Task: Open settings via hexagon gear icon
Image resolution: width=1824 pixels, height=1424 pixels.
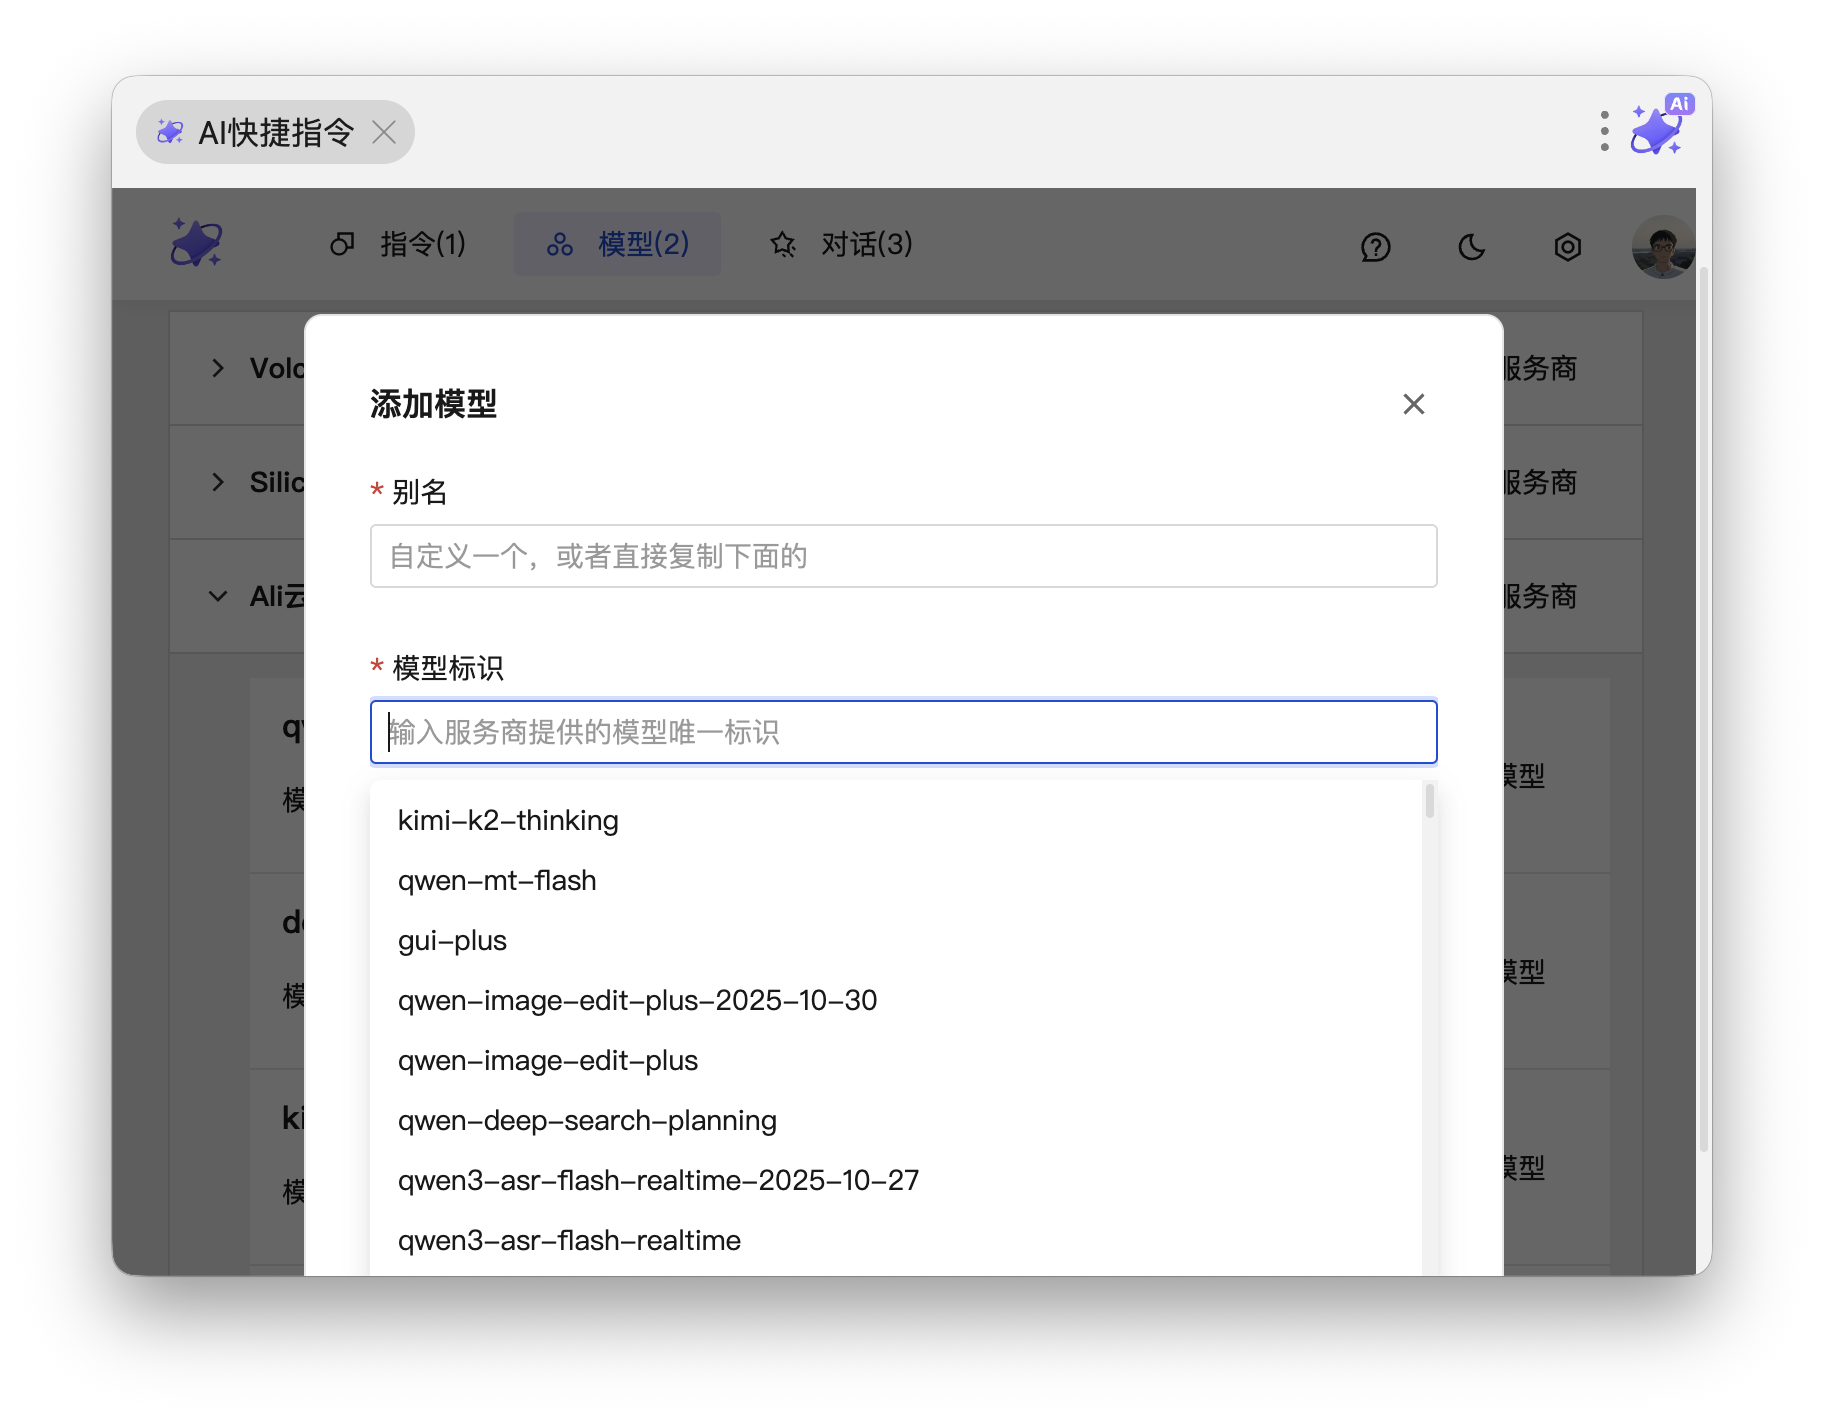Action: tap(1567, 246)
